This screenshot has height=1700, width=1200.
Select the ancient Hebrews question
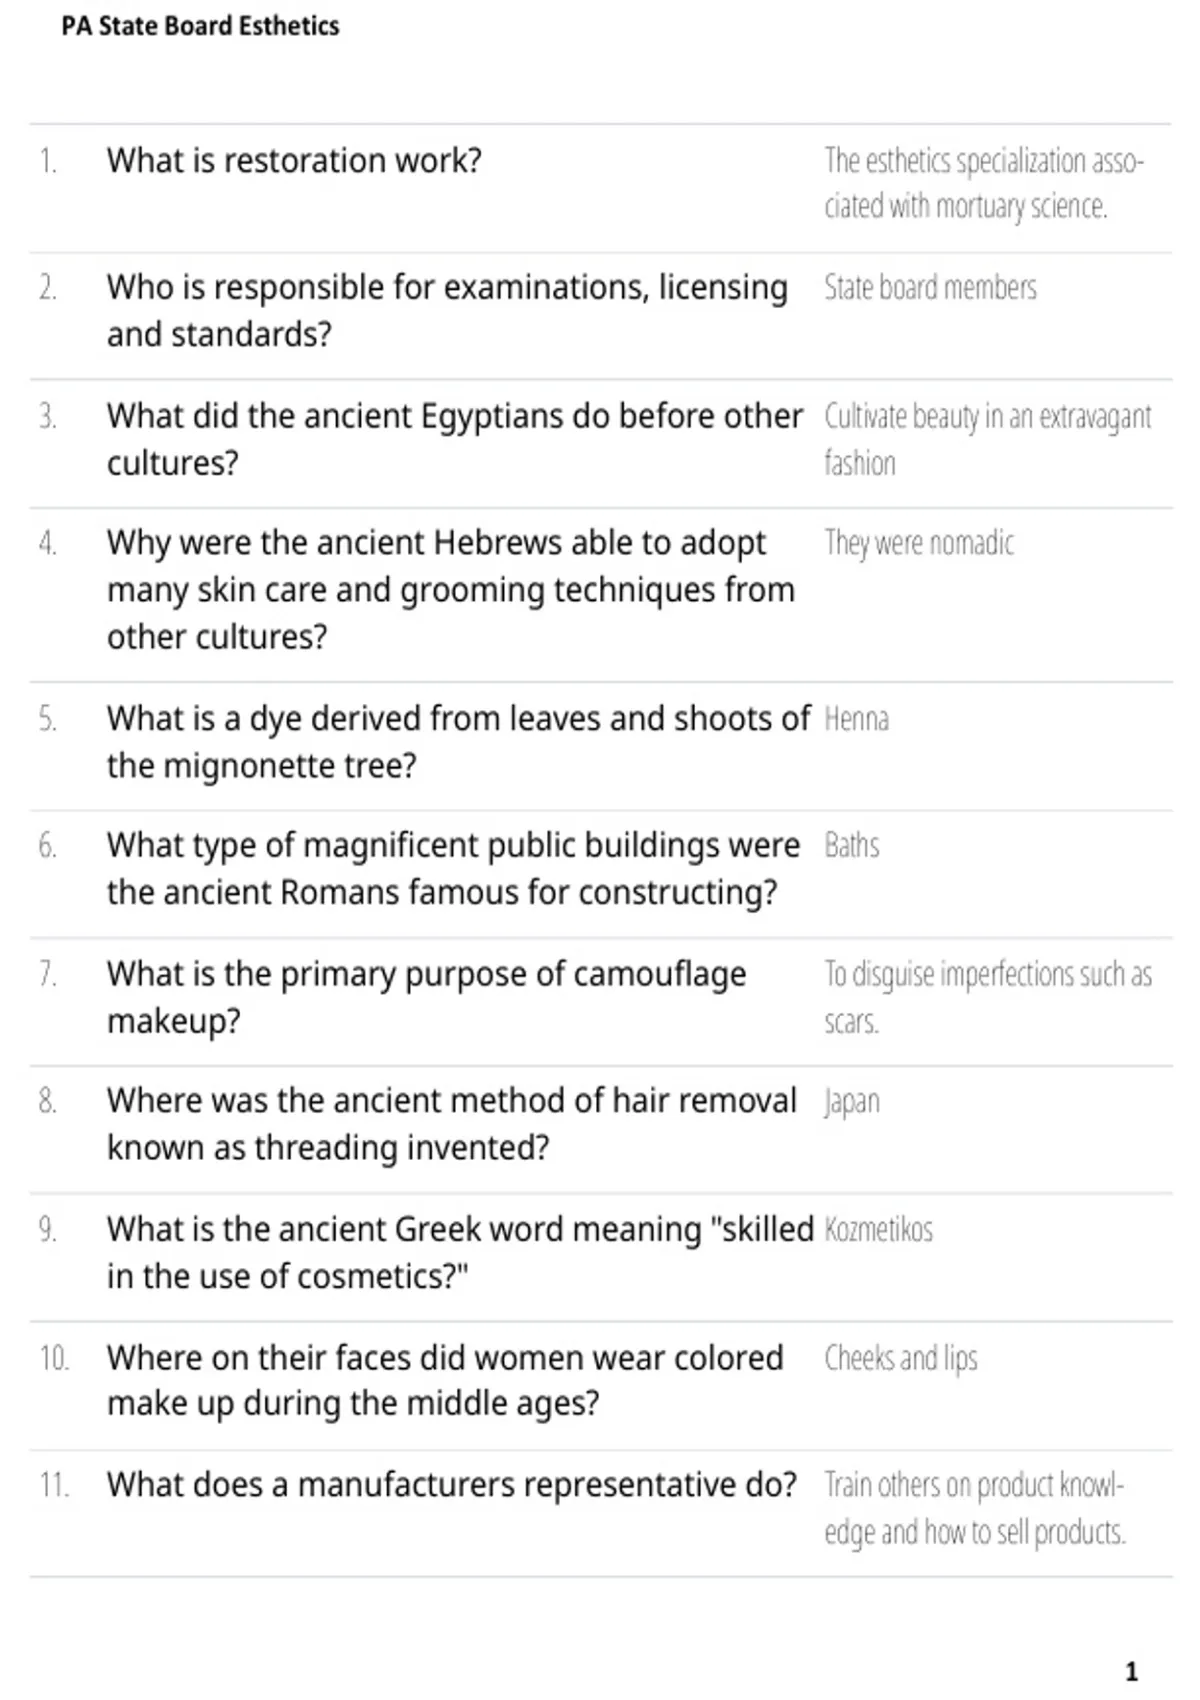click(451, 589)
